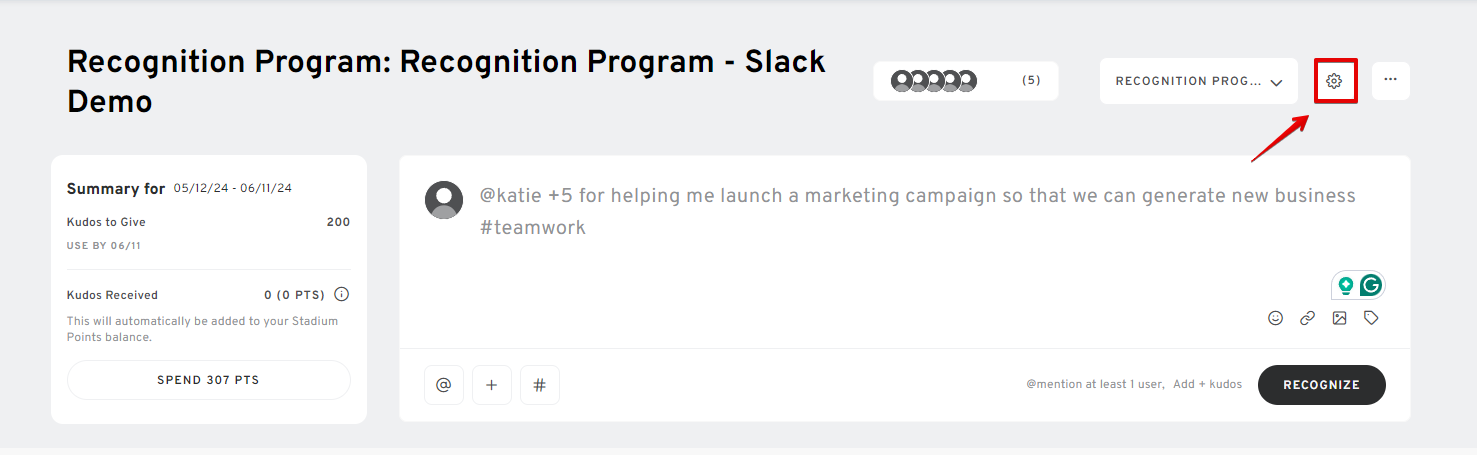Click the emoji smiley icon
Image resolution: width=1477 pixels, height=455 pixels.
pos(1275,318)
